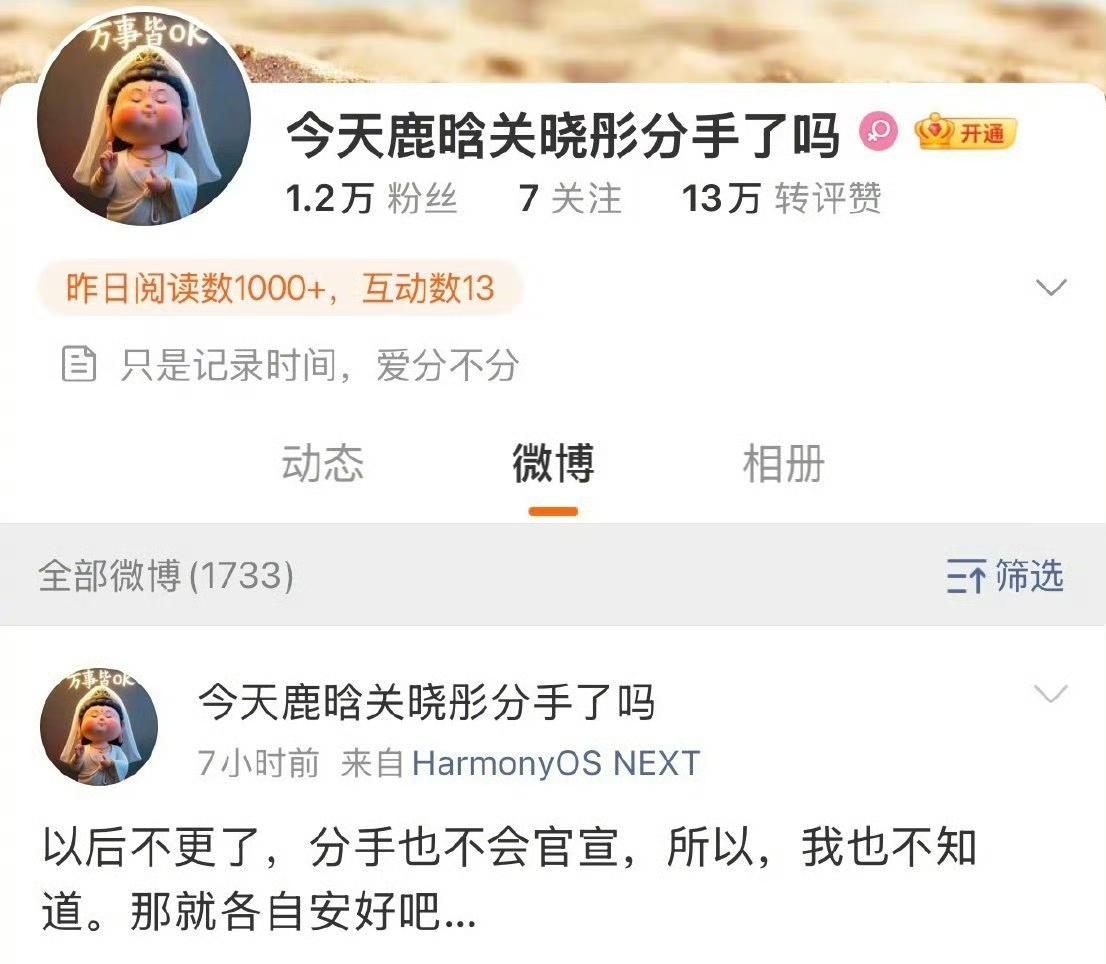1106x964 pixels.
Task: Switch to the 相册 tab
Action: pyautogui.click(x=784, y=464)
